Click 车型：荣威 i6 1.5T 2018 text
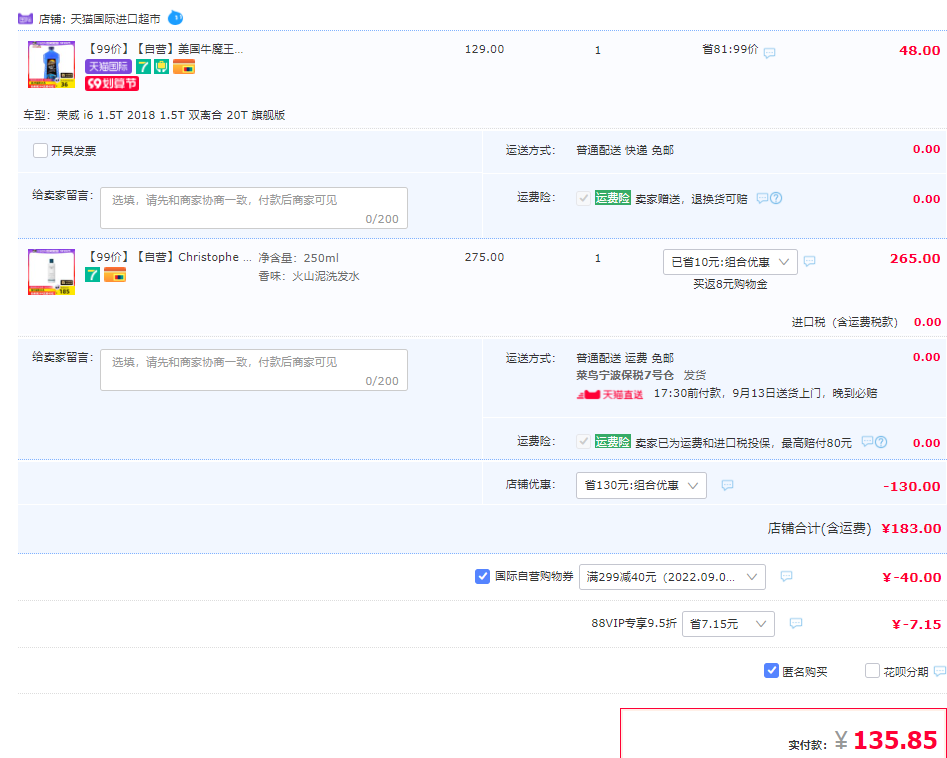 pos(154,115)
